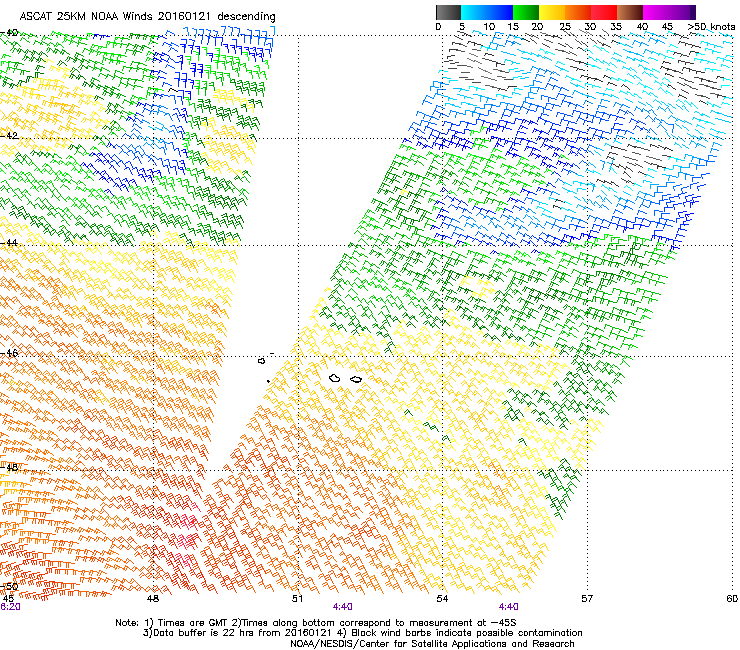Click the '>50 knots' legend label

coord(711,26)
